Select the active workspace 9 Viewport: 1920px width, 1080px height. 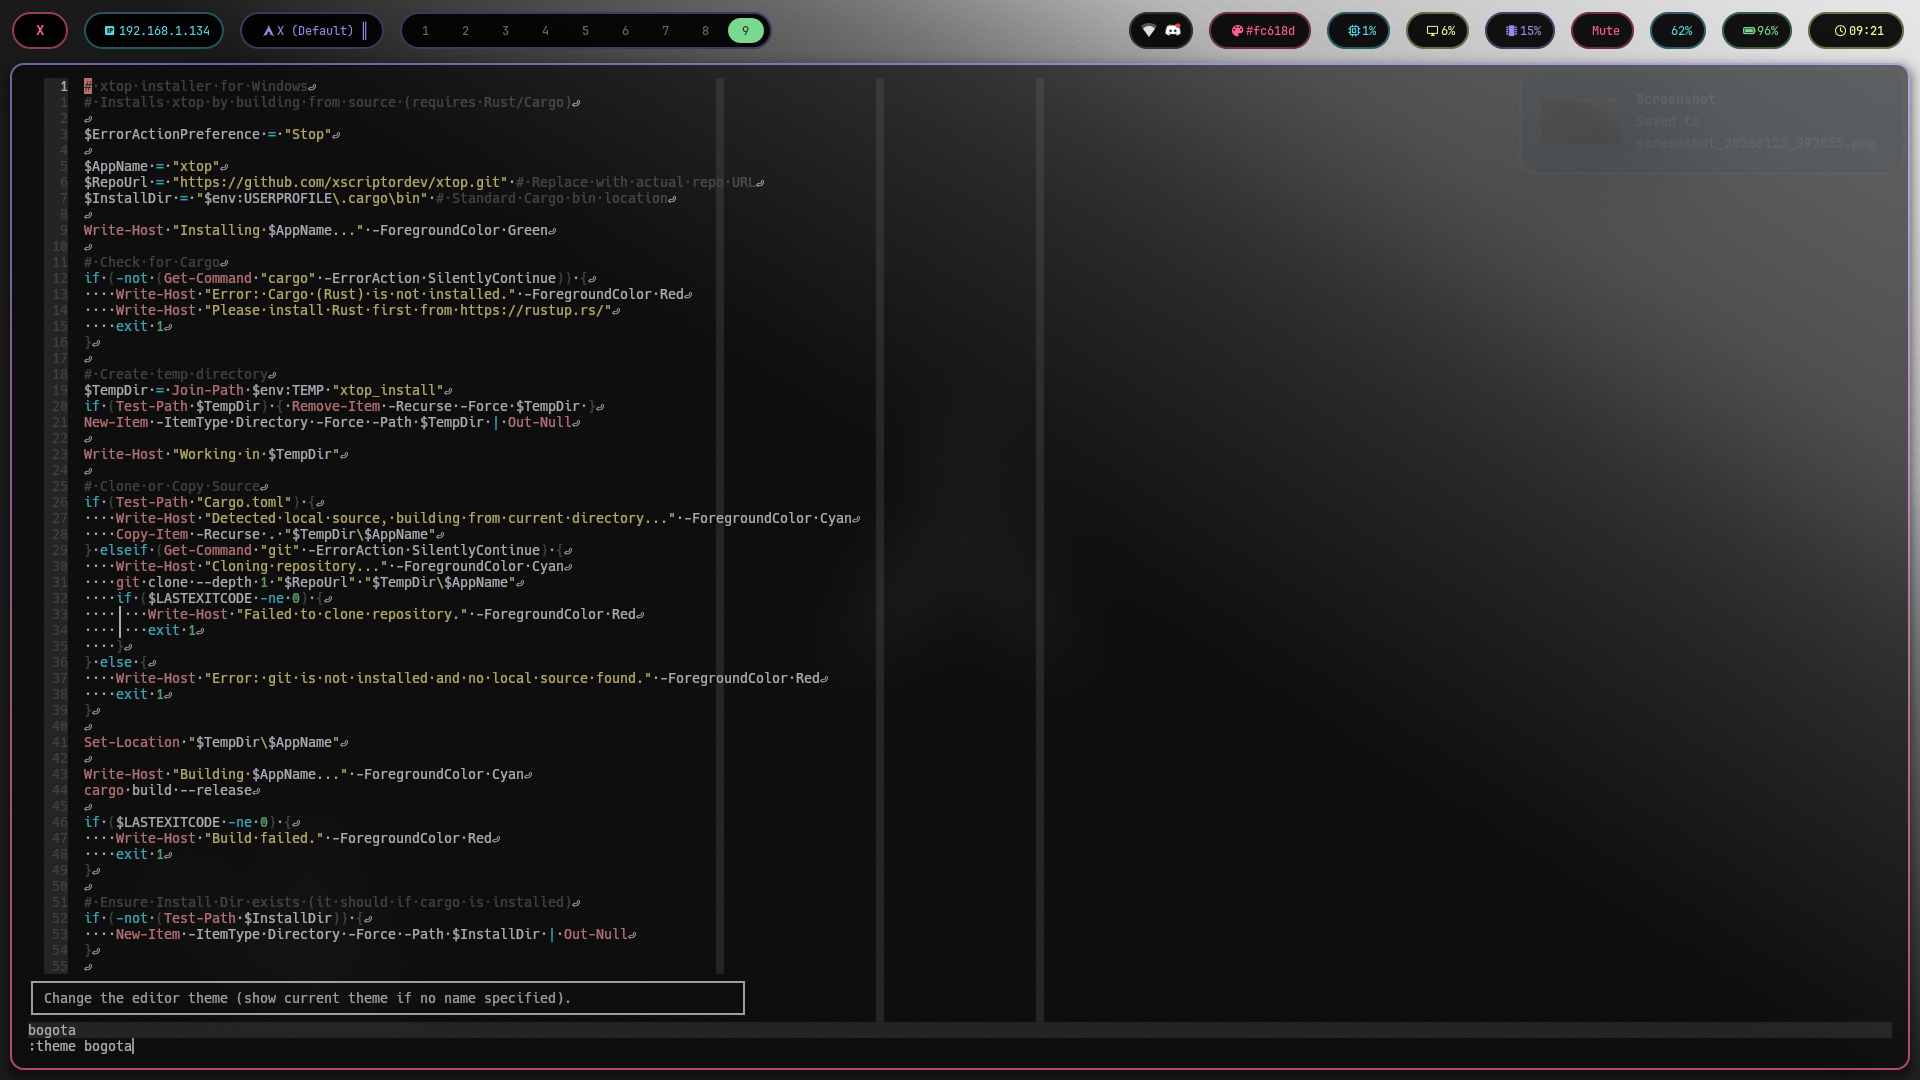[x=745, y=31]
